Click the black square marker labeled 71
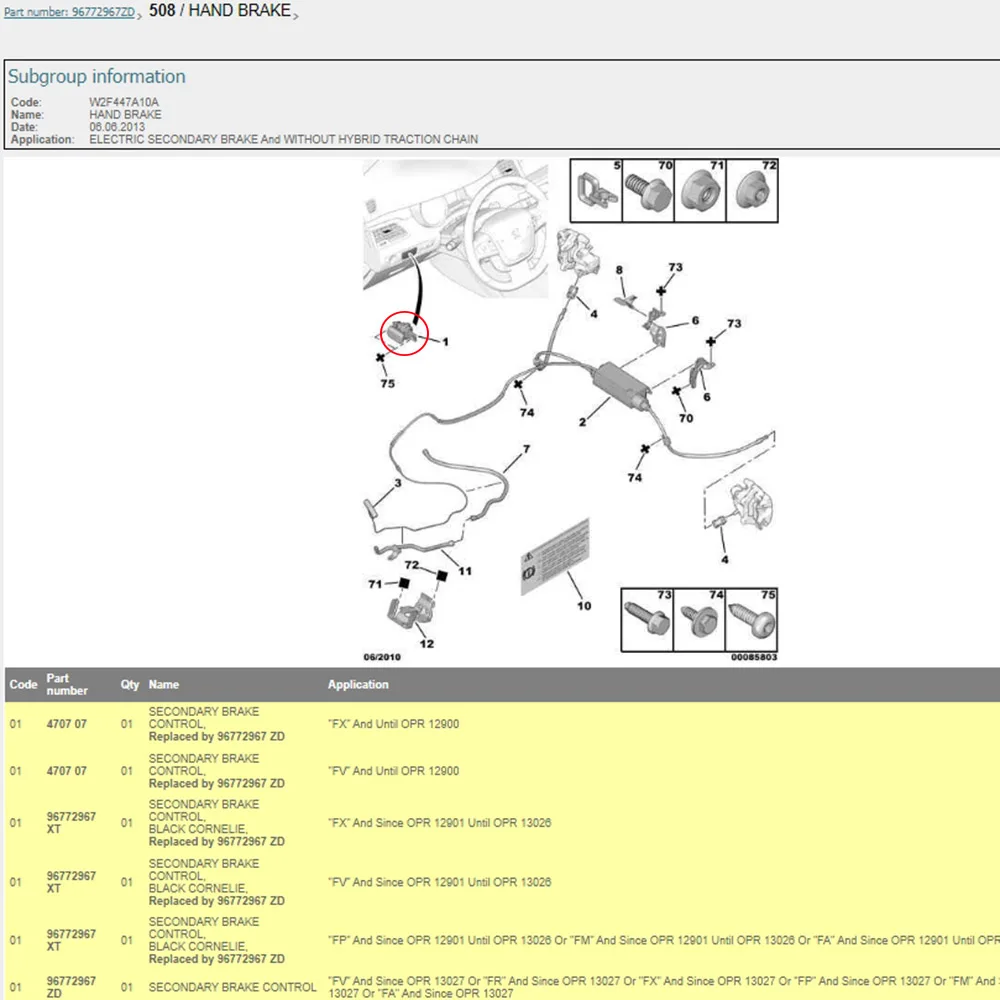Image resolution: width=1000 pixels, height=1000 pixels. pyautogui.click(x=404, y=583)
